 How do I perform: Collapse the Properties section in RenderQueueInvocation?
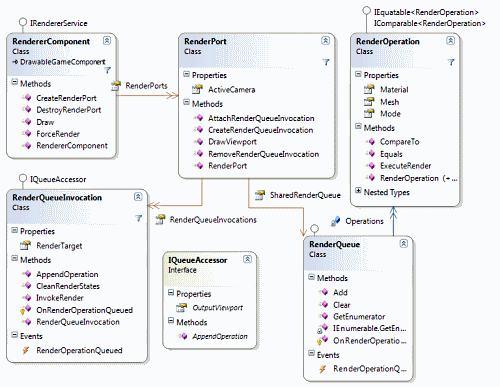14,230
